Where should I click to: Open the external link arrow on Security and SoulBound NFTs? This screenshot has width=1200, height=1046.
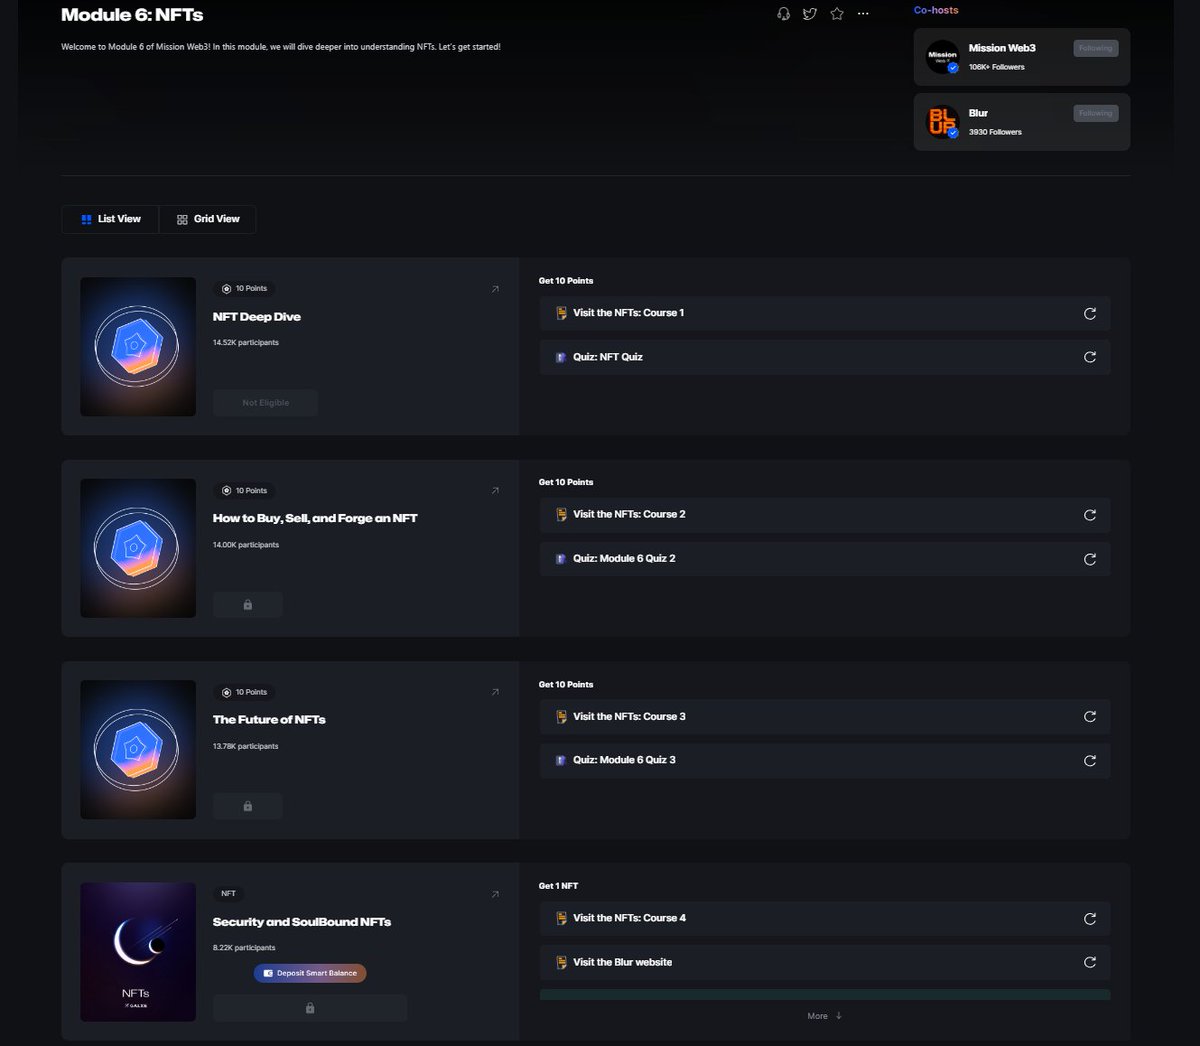494,894
